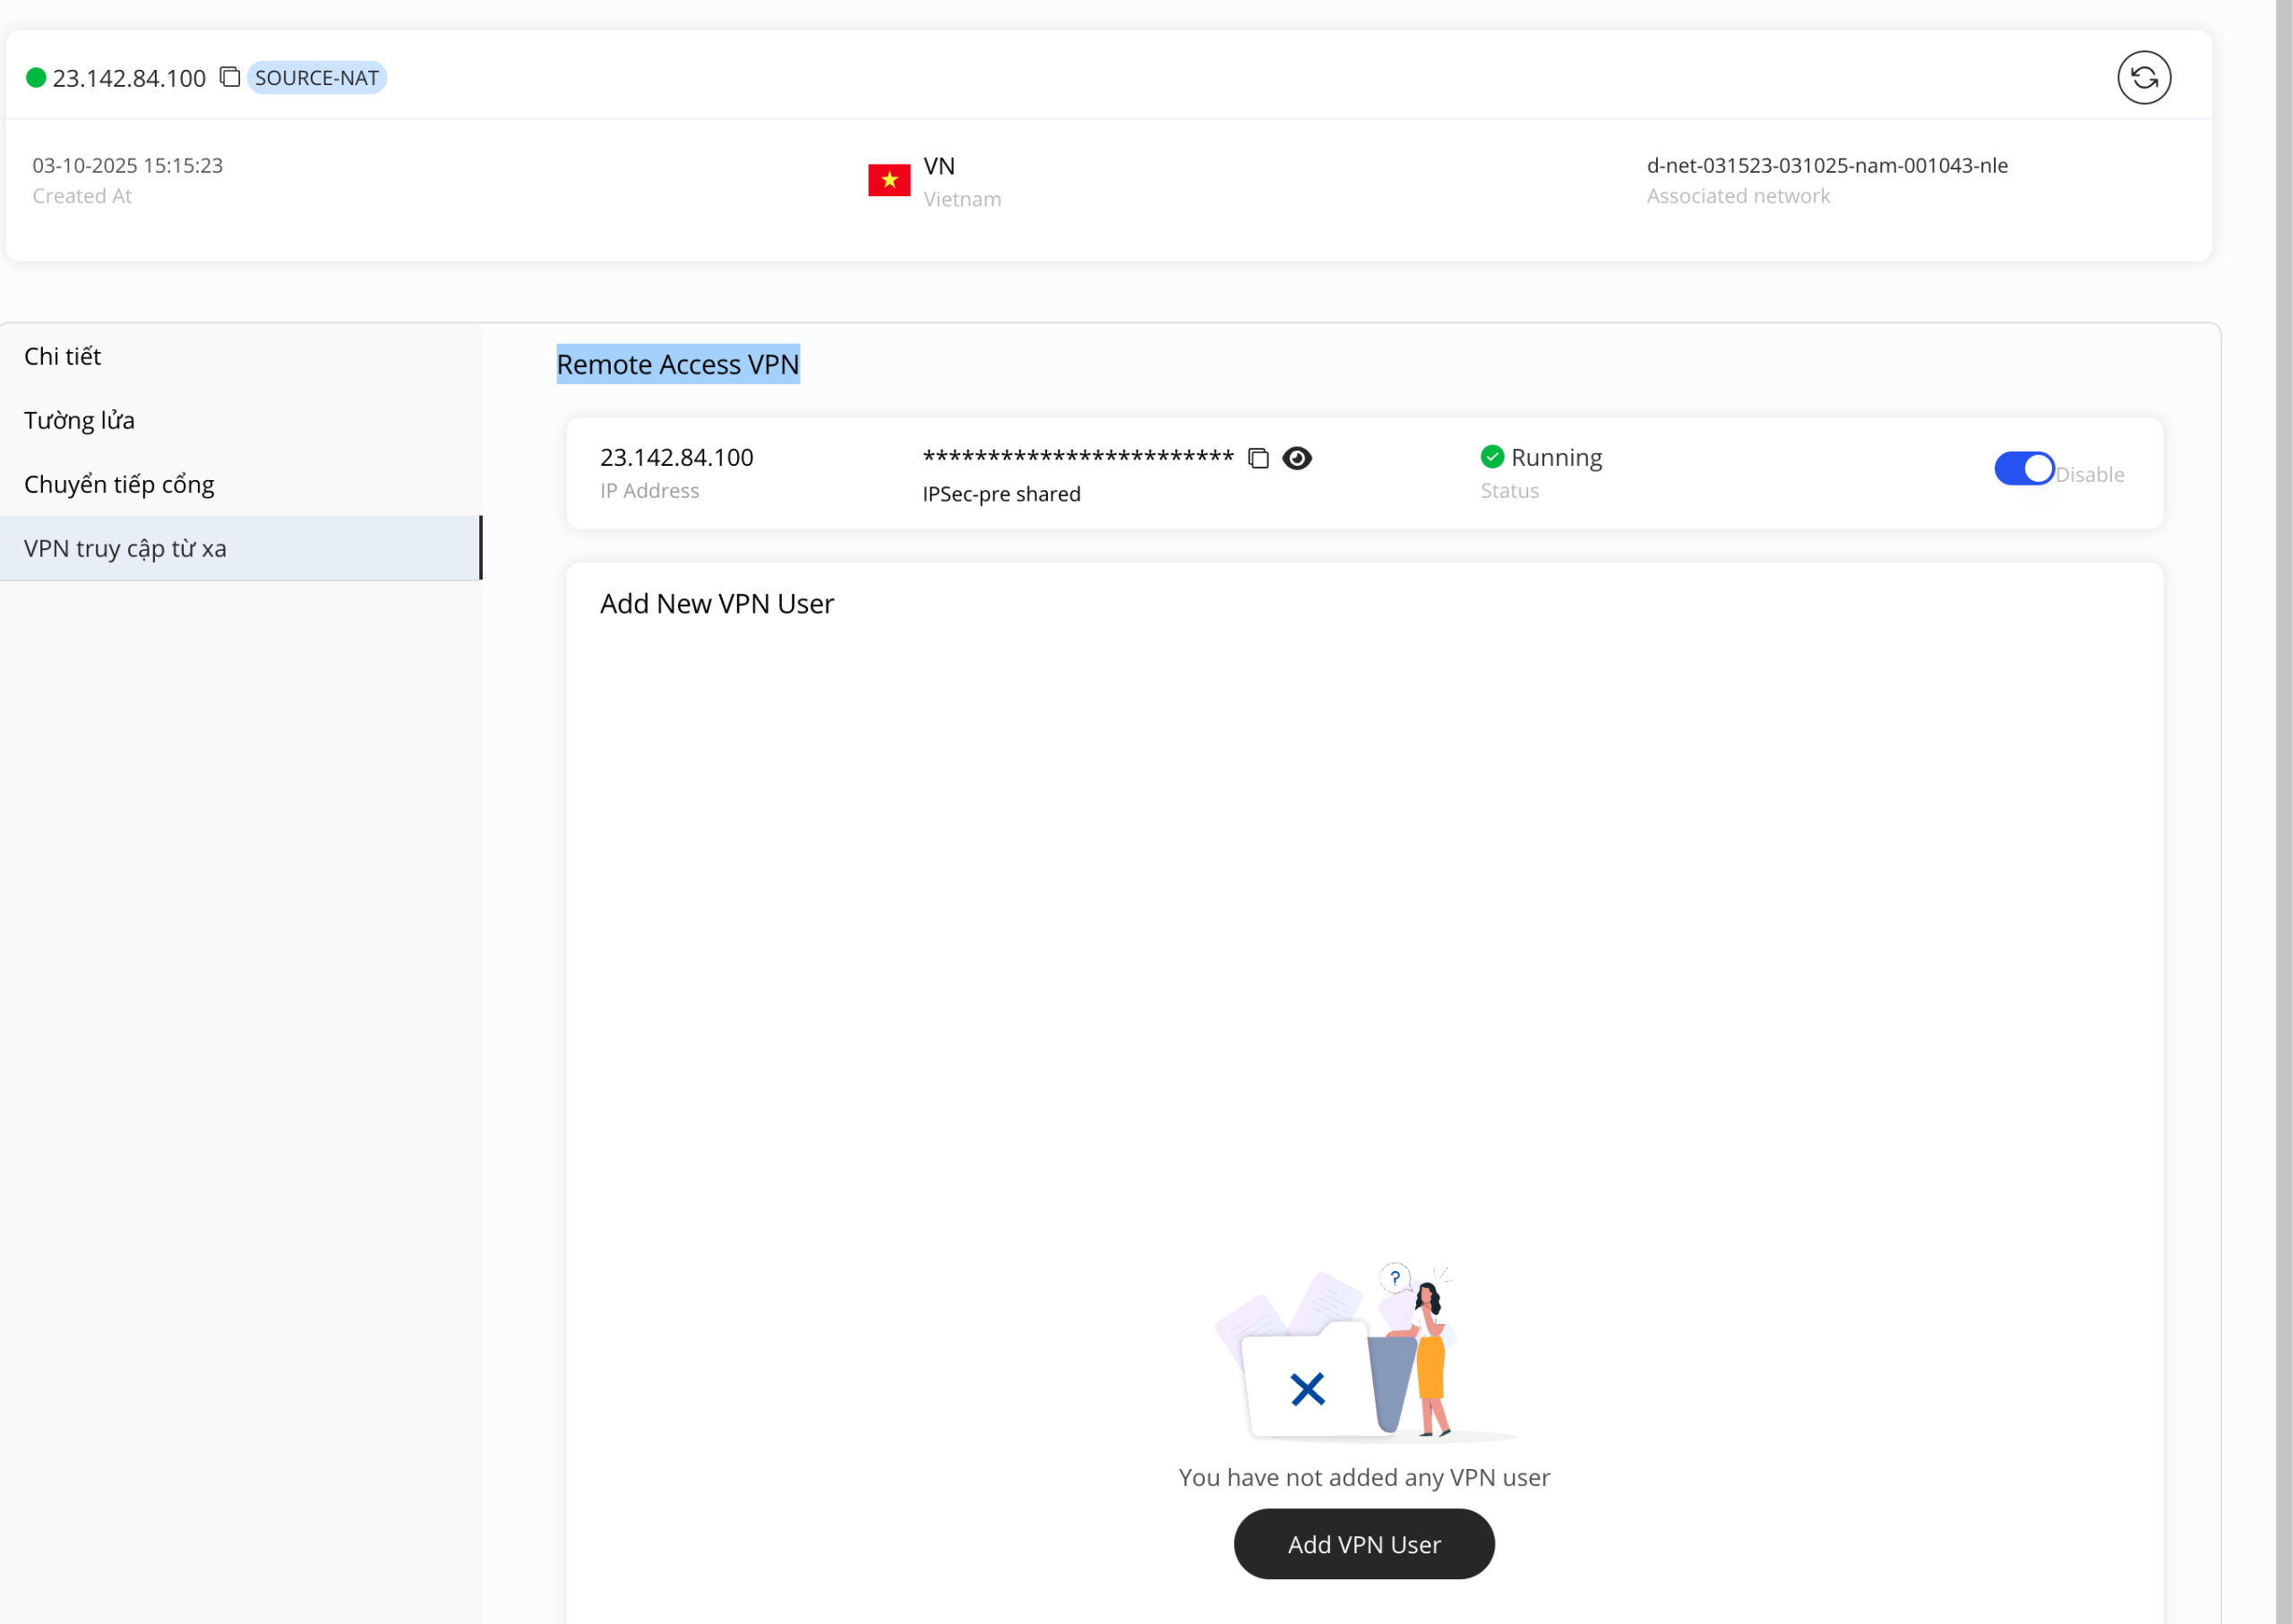This screenshot has width=2293, height=1624.
Task: Copy the 23.142.84.100 IP address in header
Action: click(230, 77)
